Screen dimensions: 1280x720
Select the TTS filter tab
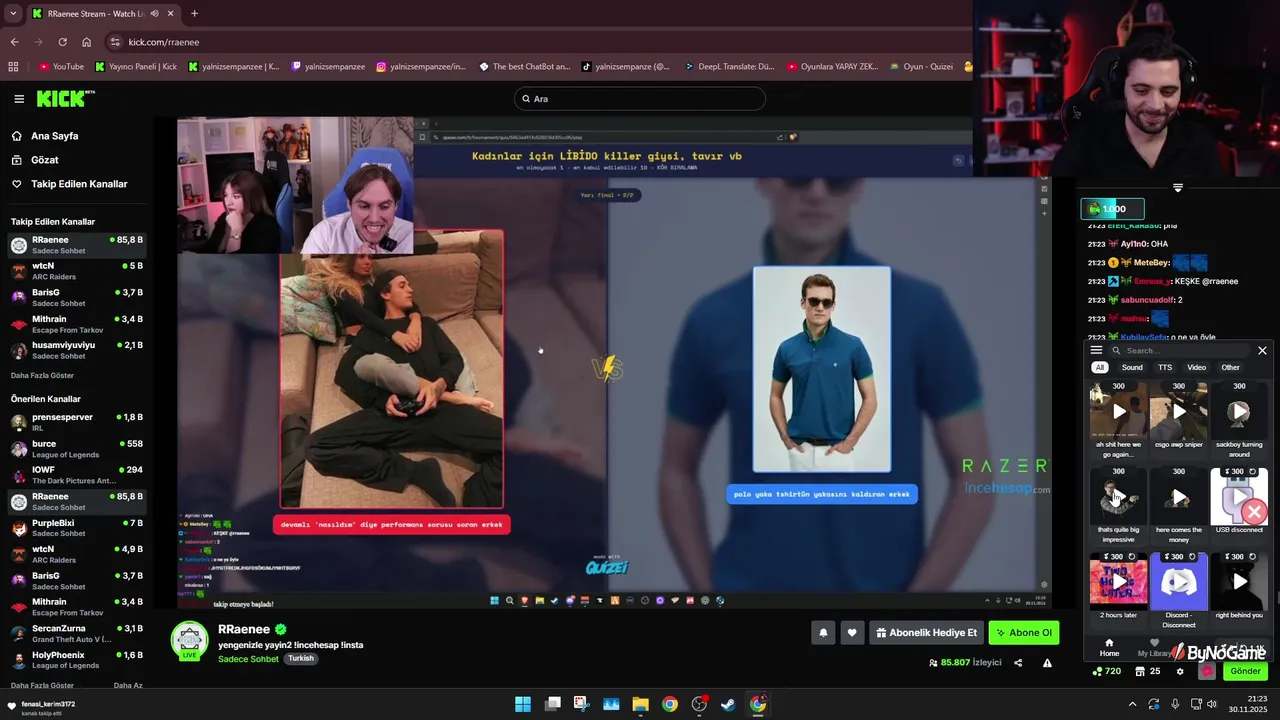(x=1165, y=368)
